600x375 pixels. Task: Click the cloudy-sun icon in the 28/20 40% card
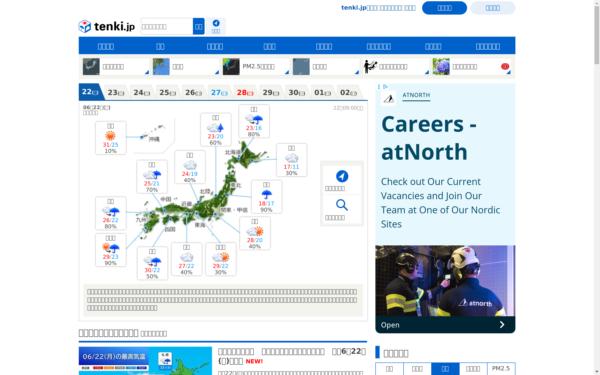point(255,231)
